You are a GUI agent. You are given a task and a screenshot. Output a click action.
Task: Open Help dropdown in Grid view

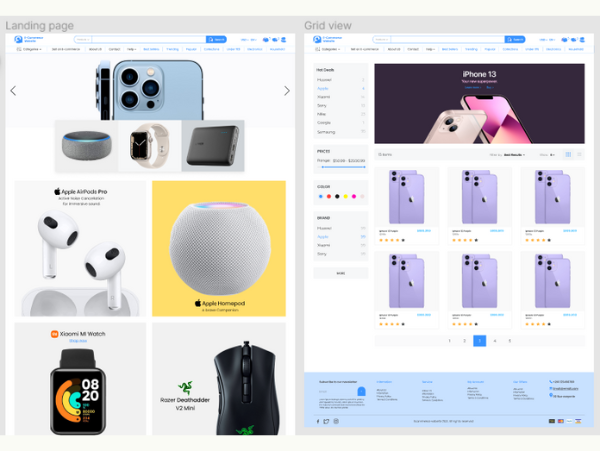pyautogui.click(x=430, y=49)
